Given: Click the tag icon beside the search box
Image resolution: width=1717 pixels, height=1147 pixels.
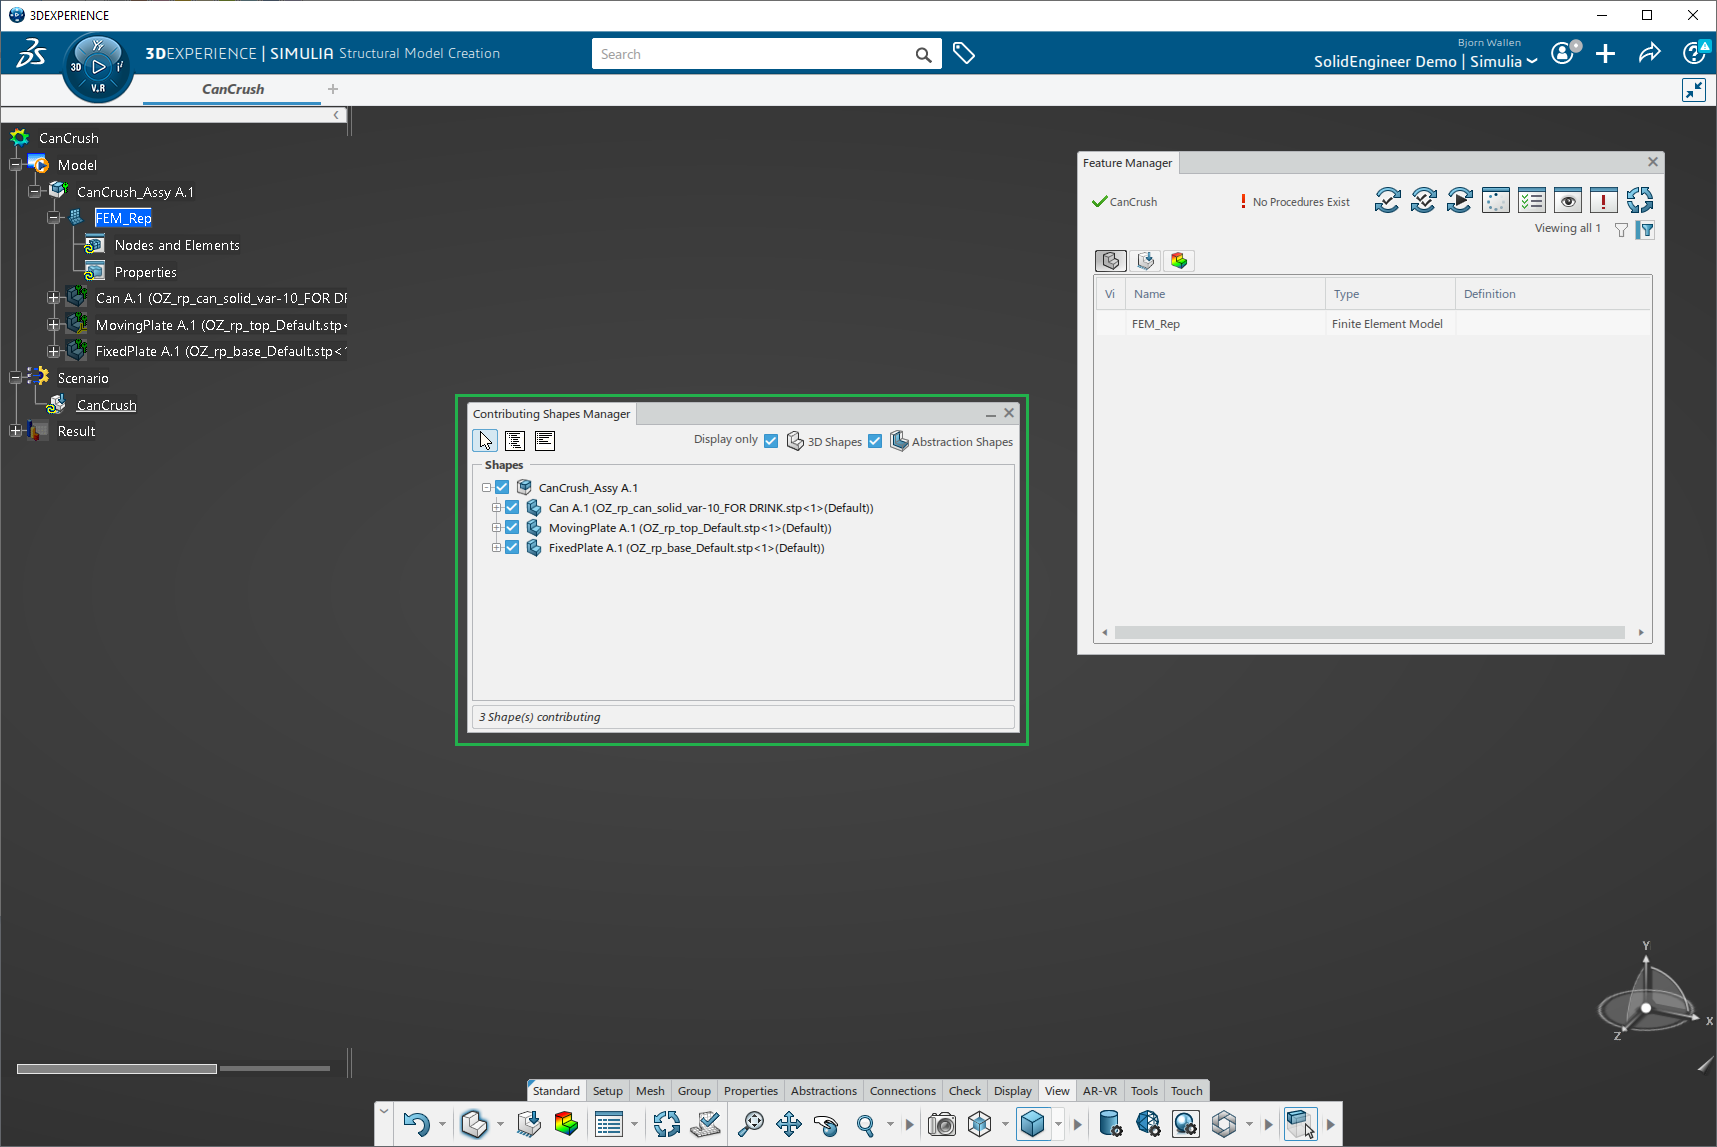Looking at the screenshot, I should tap(964, 54).
